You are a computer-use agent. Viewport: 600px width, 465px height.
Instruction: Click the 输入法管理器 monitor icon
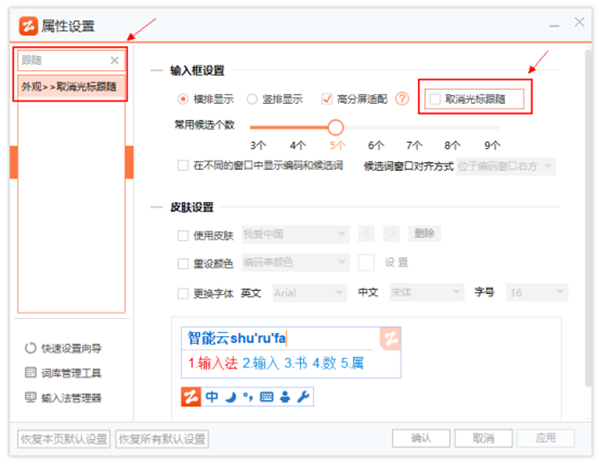tap(31, 397)
